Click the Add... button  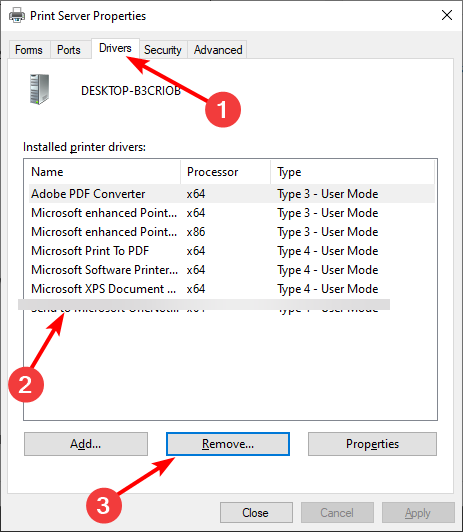point(86,444)
